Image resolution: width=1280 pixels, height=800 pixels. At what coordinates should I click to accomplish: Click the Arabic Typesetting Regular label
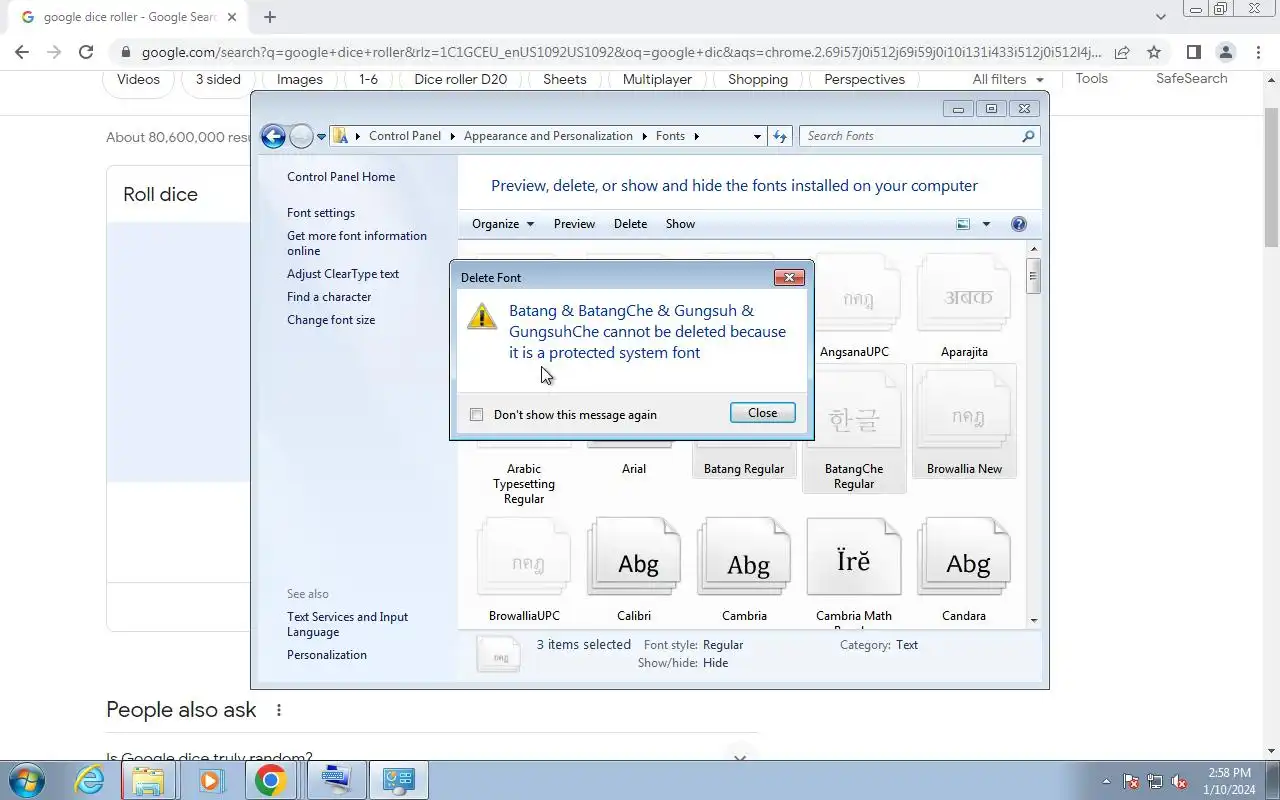[x=524, y=484]
